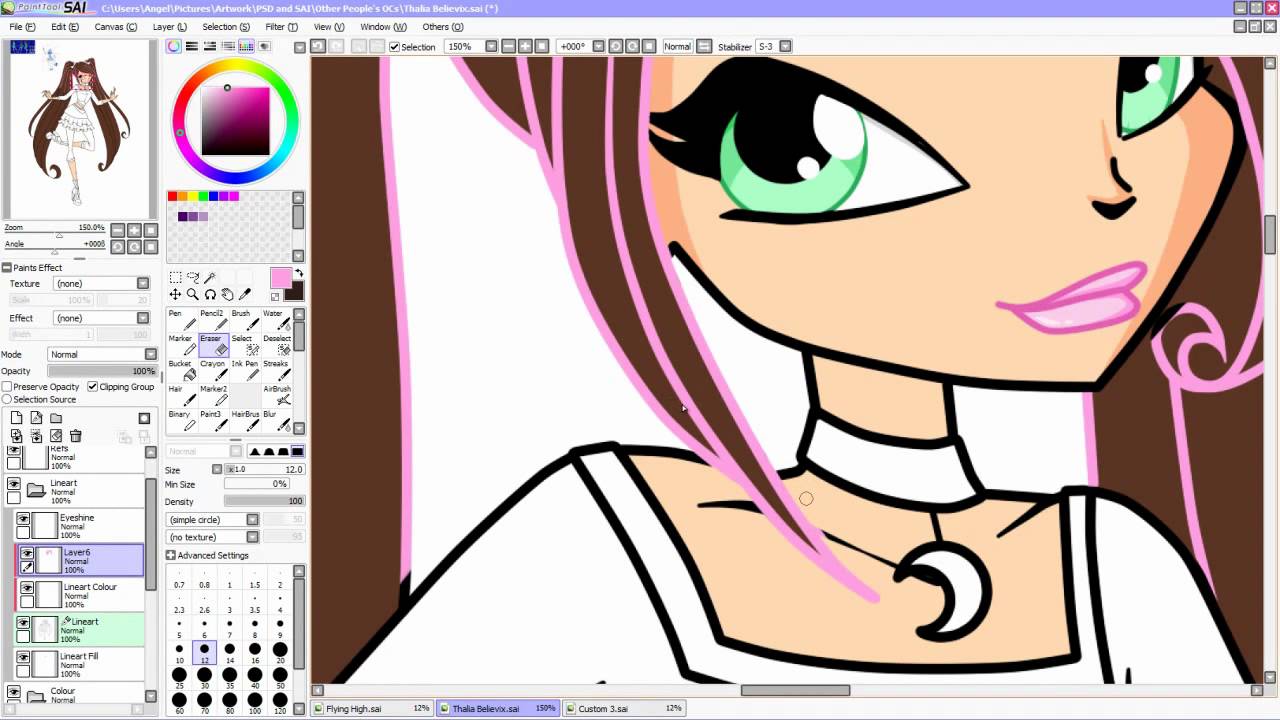The image size is (1280, 720).
Task: Click the navigator zoom-in plus button
Action: (x=134, y=230)
